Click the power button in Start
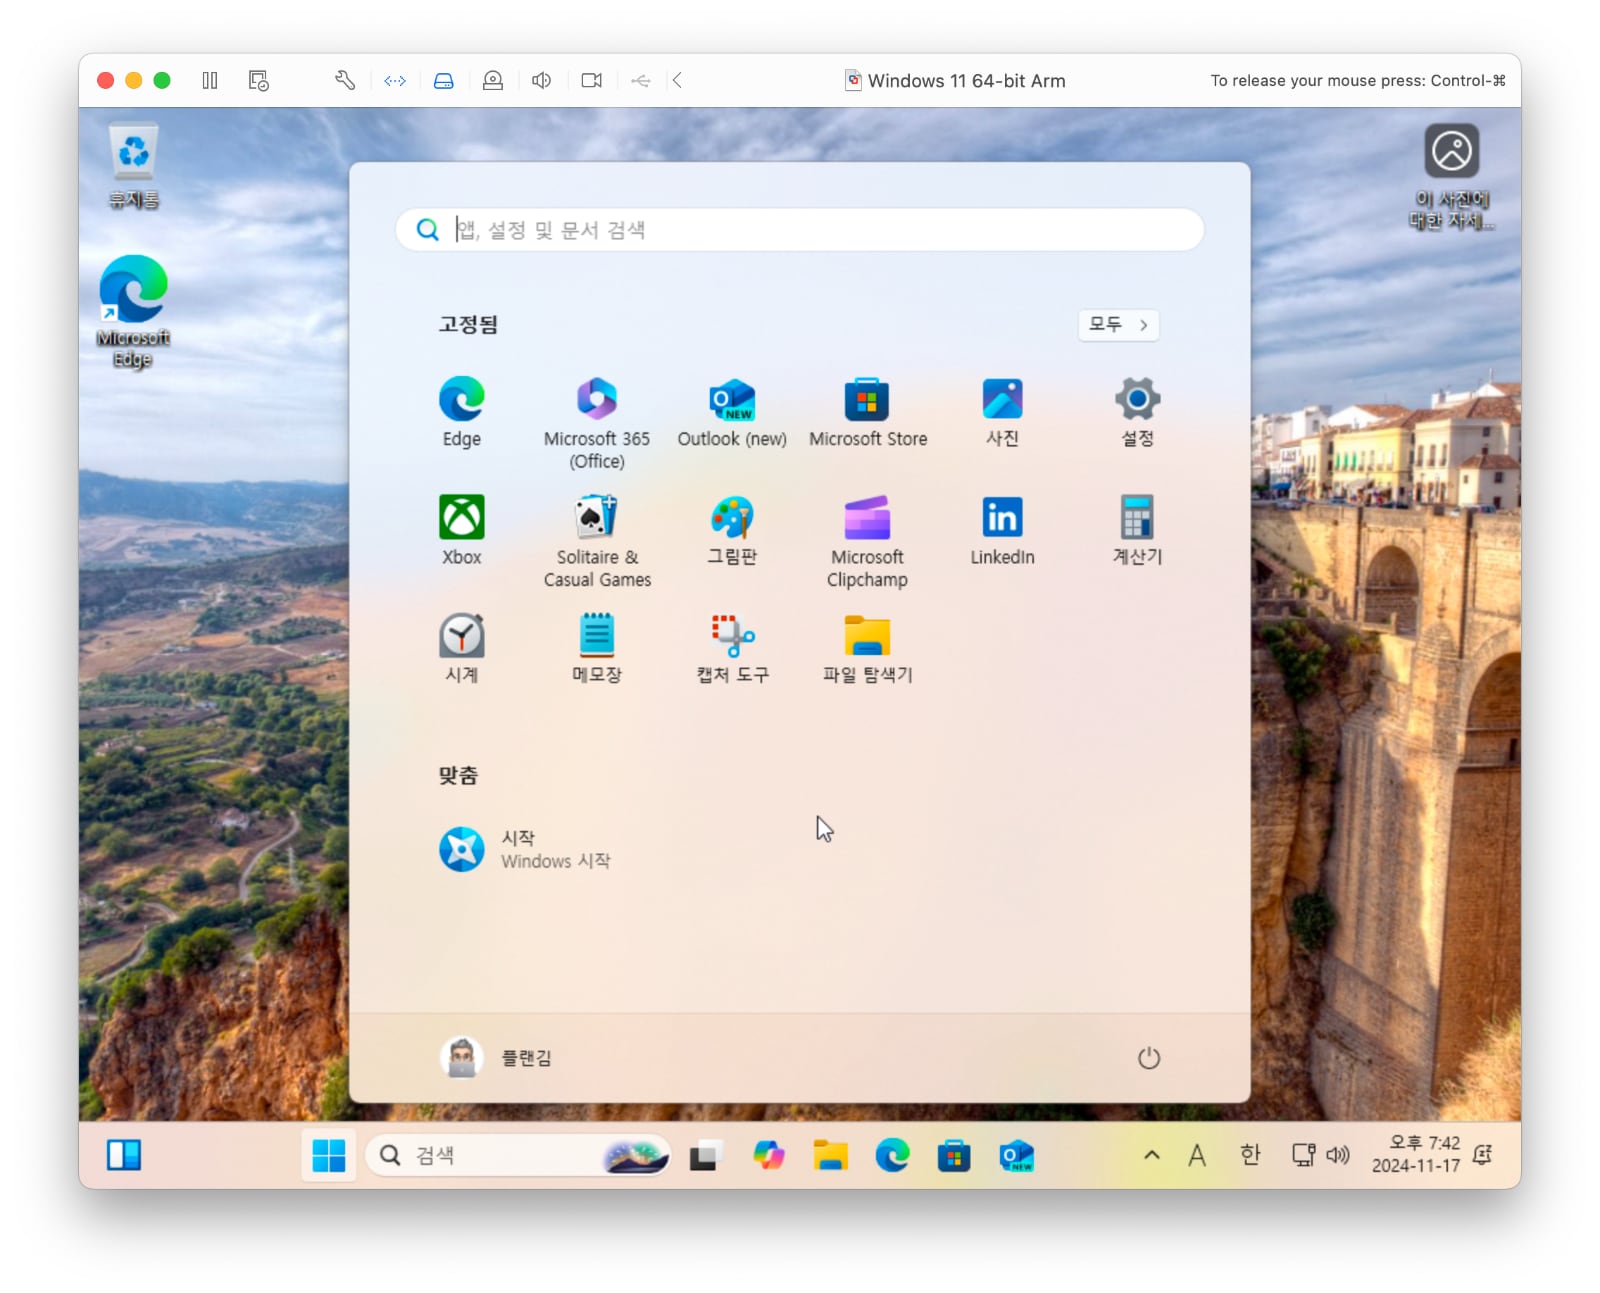 click(1148, 1058)
